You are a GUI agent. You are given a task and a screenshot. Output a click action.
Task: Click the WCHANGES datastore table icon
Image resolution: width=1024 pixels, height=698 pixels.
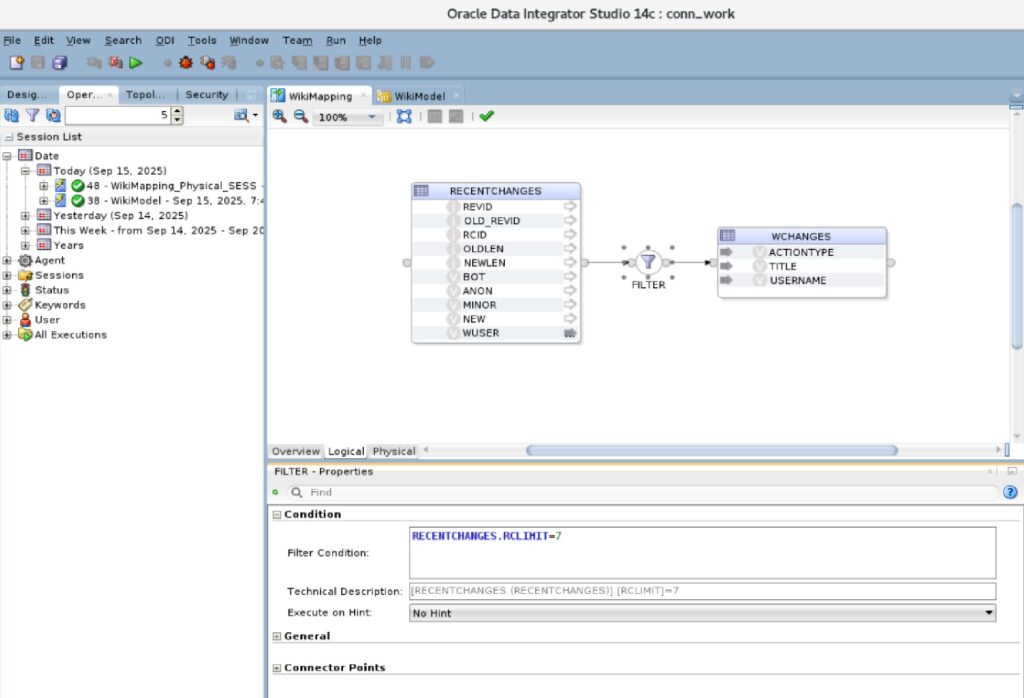728,236
